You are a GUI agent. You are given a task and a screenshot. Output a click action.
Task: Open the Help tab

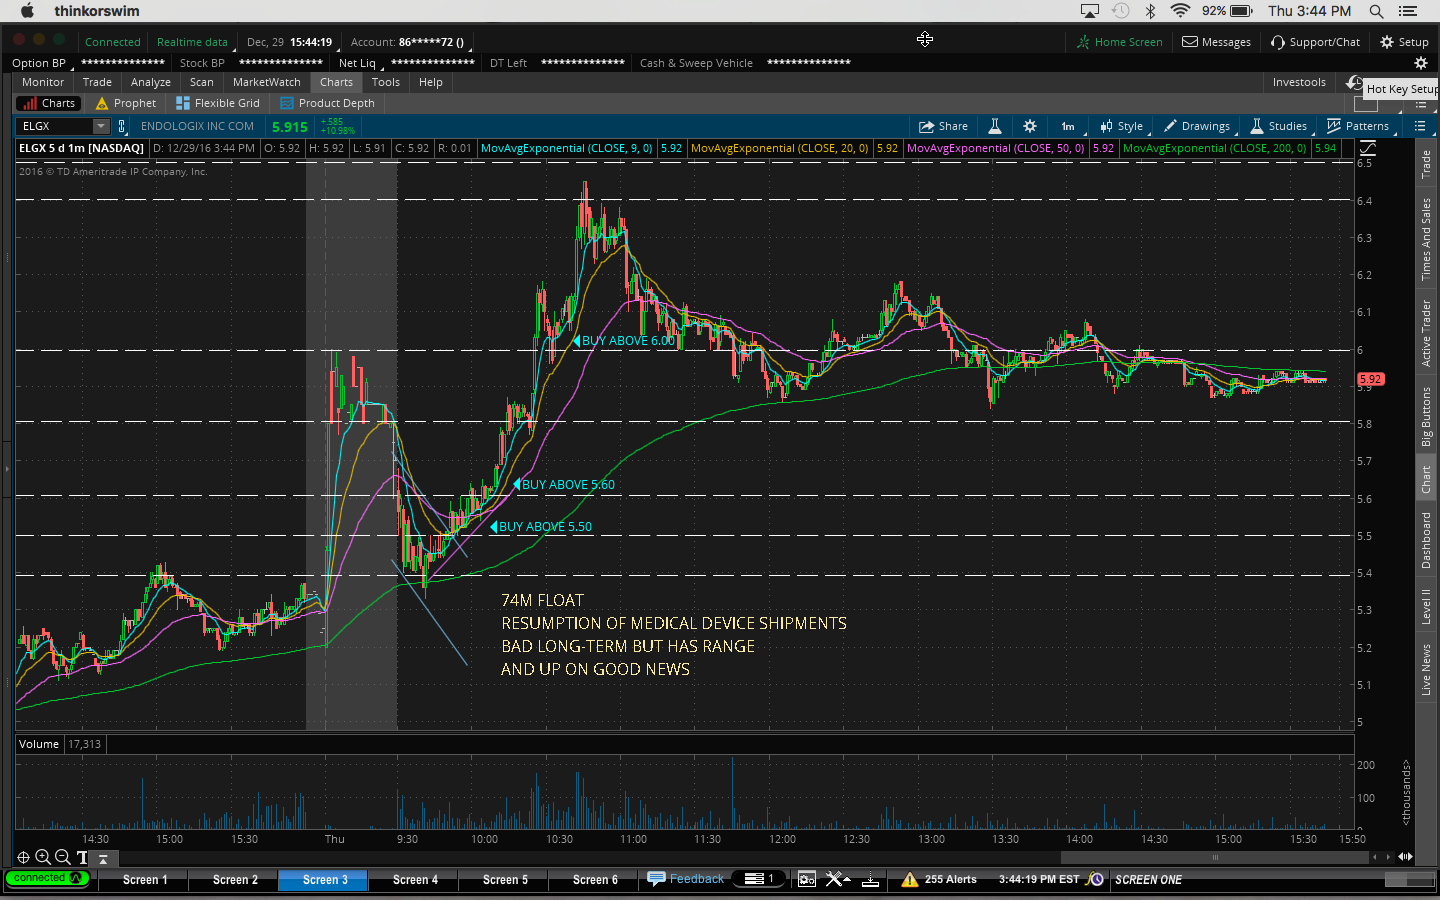click(431, 82)
